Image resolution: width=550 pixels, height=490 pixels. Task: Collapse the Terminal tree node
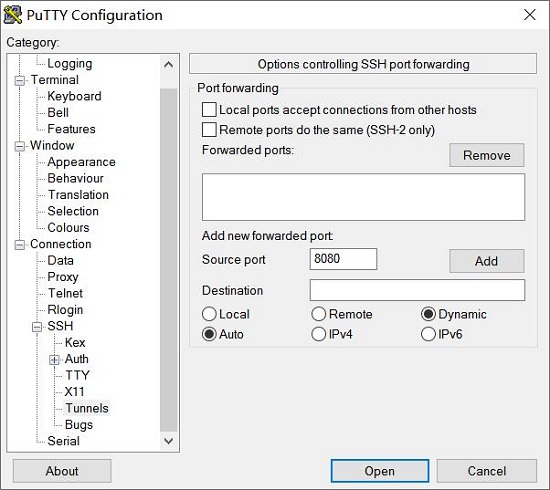[20, 81]
